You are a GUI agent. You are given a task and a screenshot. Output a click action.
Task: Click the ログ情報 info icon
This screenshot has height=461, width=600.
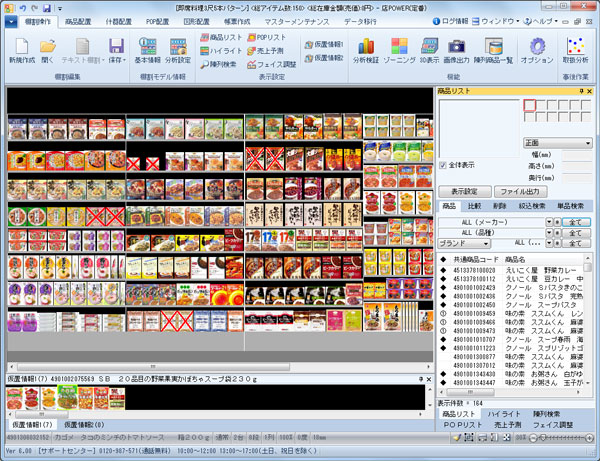(x=436, y=21)
